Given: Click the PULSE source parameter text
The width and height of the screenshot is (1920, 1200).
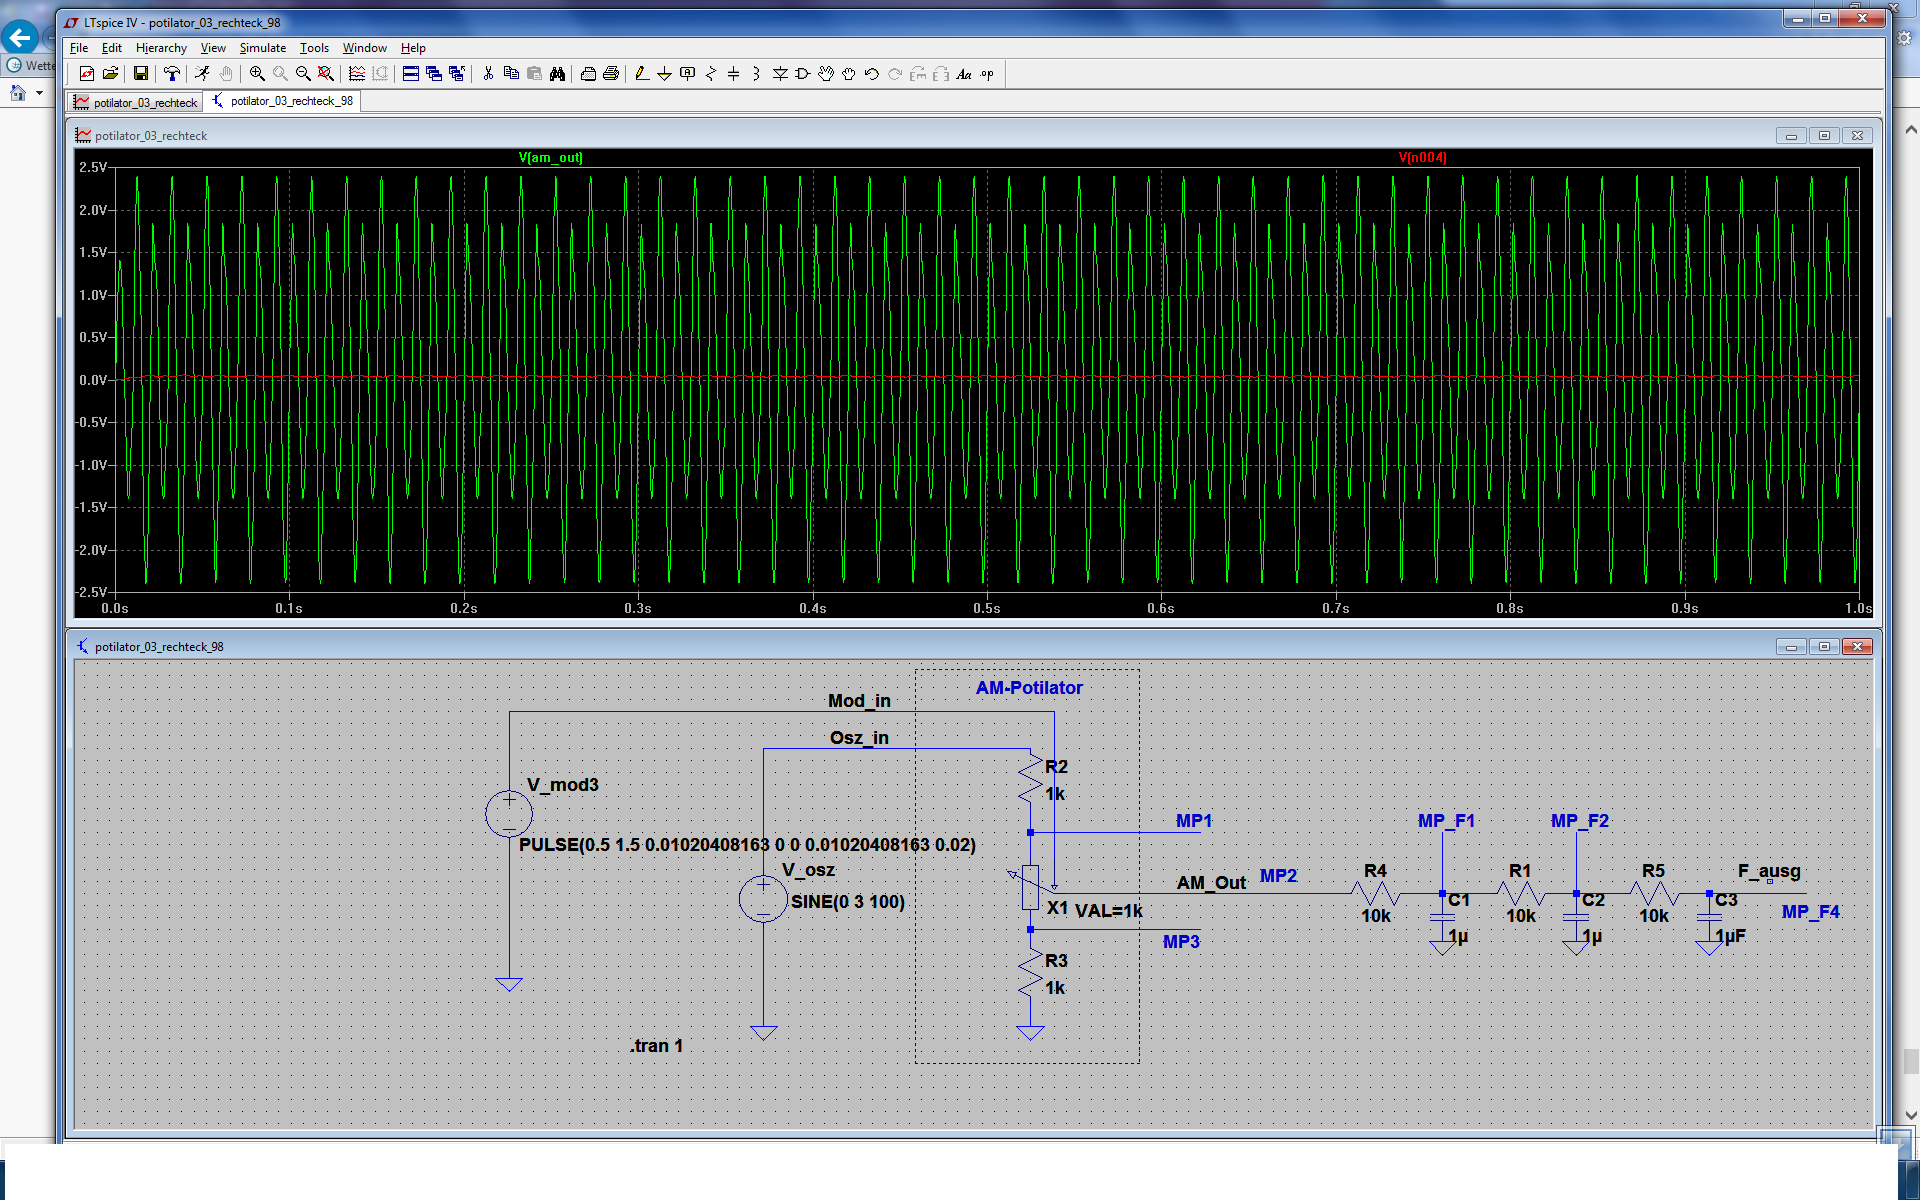Looking at the screenshot, I should 747,845.
